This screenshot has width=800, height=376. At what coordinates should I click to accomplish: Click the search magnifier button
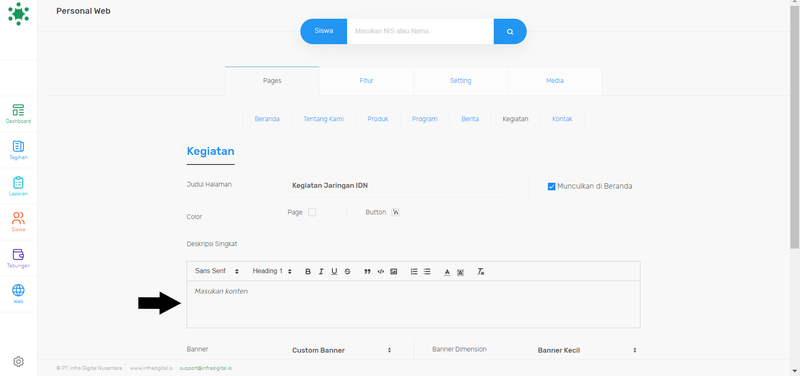coord(510,31)
